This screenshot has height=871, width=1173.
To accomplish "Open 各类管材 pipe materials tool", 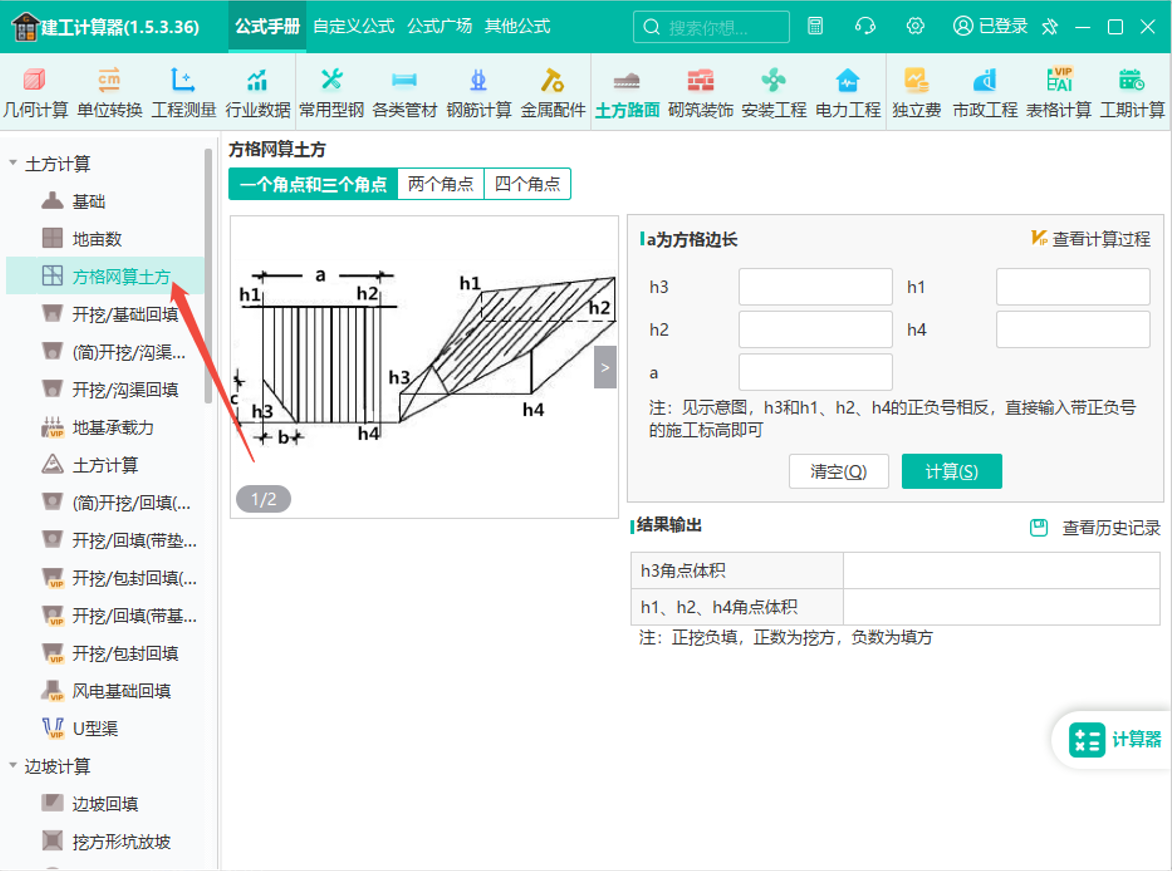I will click(x=405, y=93).
